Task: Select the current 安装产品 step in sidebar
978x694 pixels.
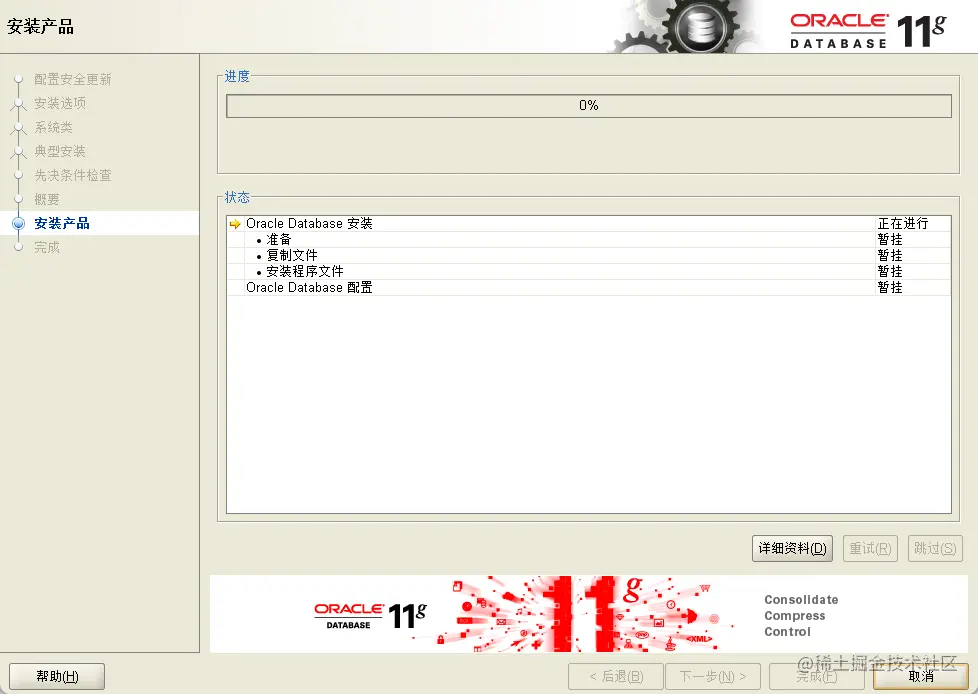Action: click(x=62, y=223)
